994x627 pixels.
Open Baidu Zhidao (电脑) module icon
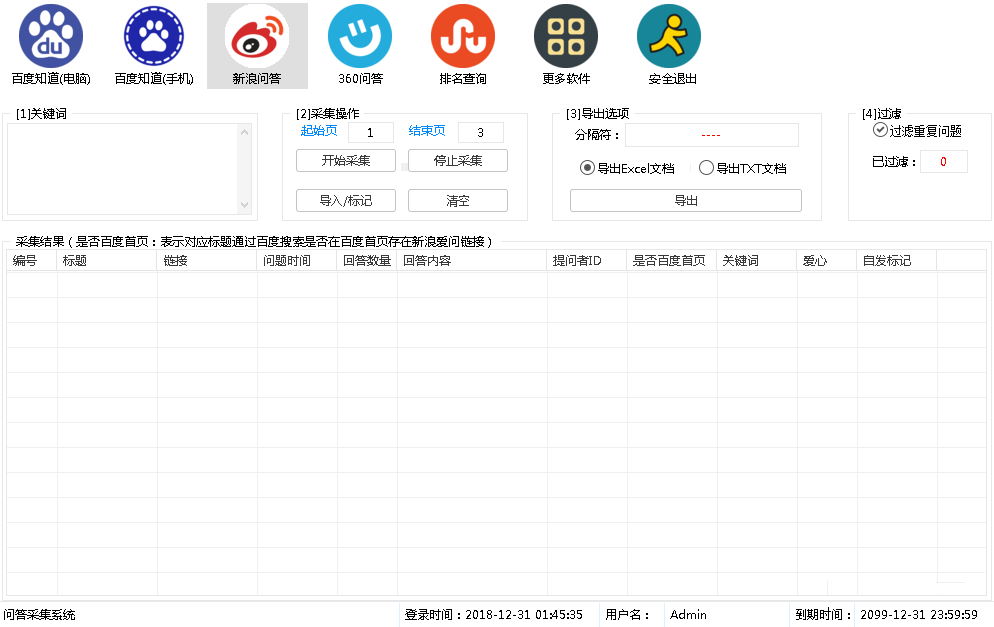51,36
